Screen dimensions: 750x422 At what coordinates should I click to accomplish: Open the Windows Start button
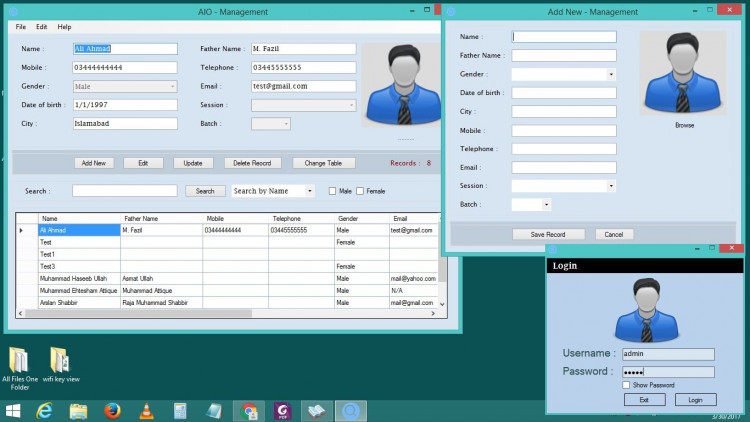pos(13,411)
